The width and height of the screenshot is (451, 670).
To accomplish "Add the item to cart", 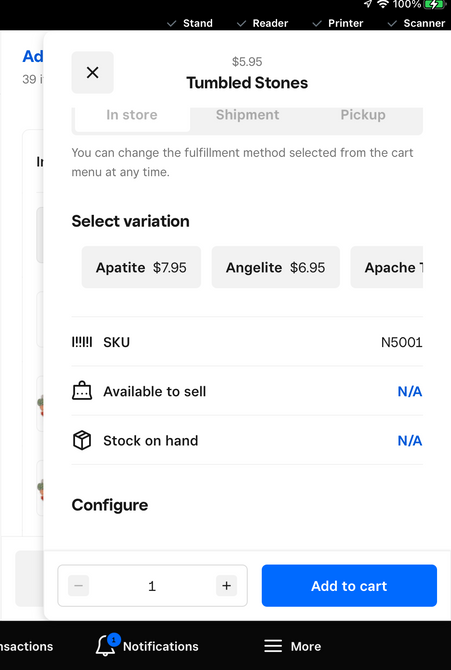I will pos(349,586).
